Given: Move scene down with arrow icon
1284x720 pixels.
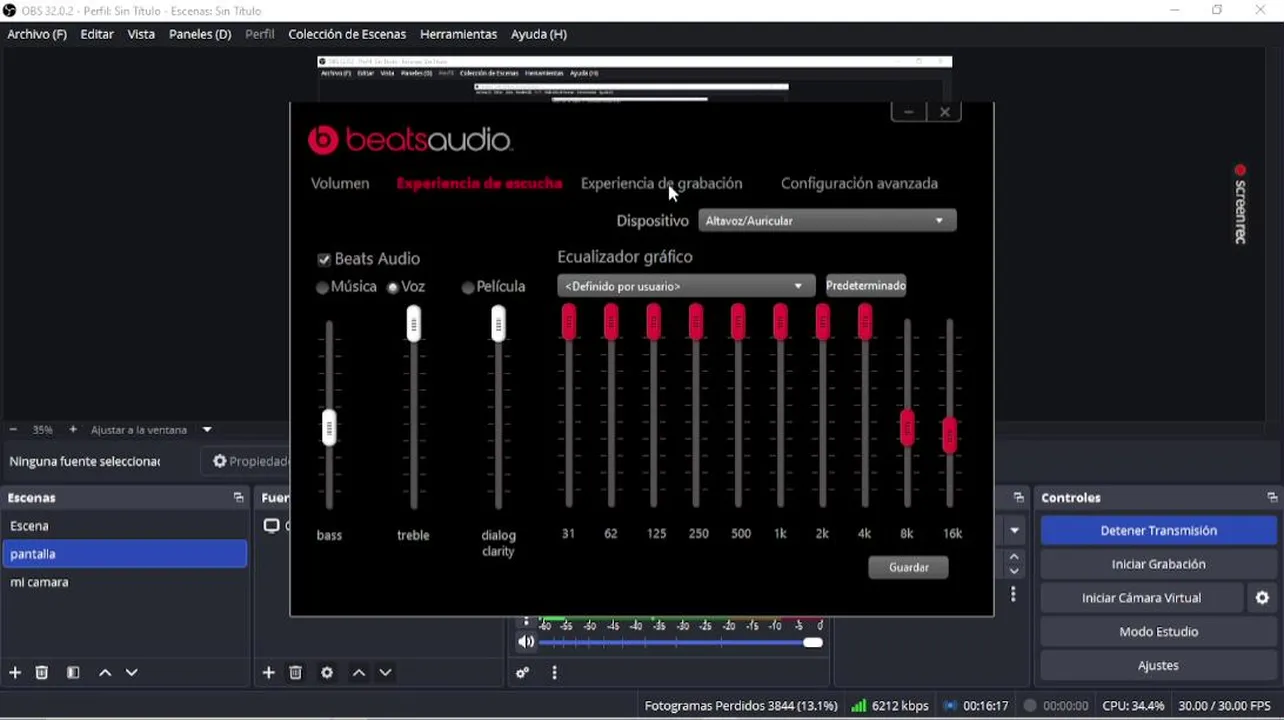Looking at the screenshot, I should (131, 673).
